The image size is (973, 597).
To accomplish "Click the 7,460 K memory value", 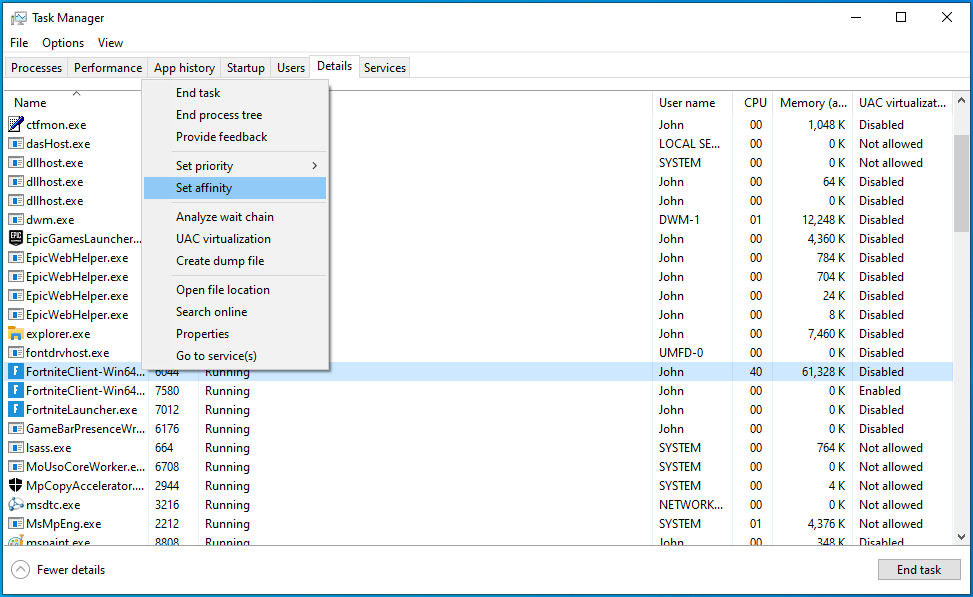I will 827,334.
